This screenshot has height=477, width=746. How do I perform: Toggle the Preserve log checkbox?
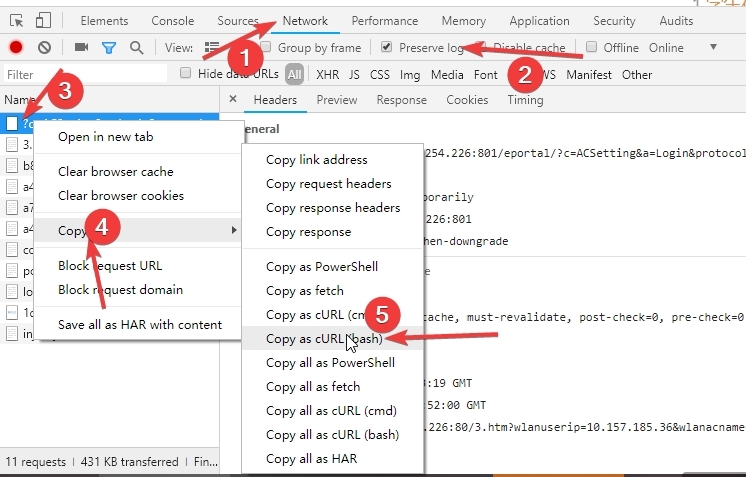386,47
